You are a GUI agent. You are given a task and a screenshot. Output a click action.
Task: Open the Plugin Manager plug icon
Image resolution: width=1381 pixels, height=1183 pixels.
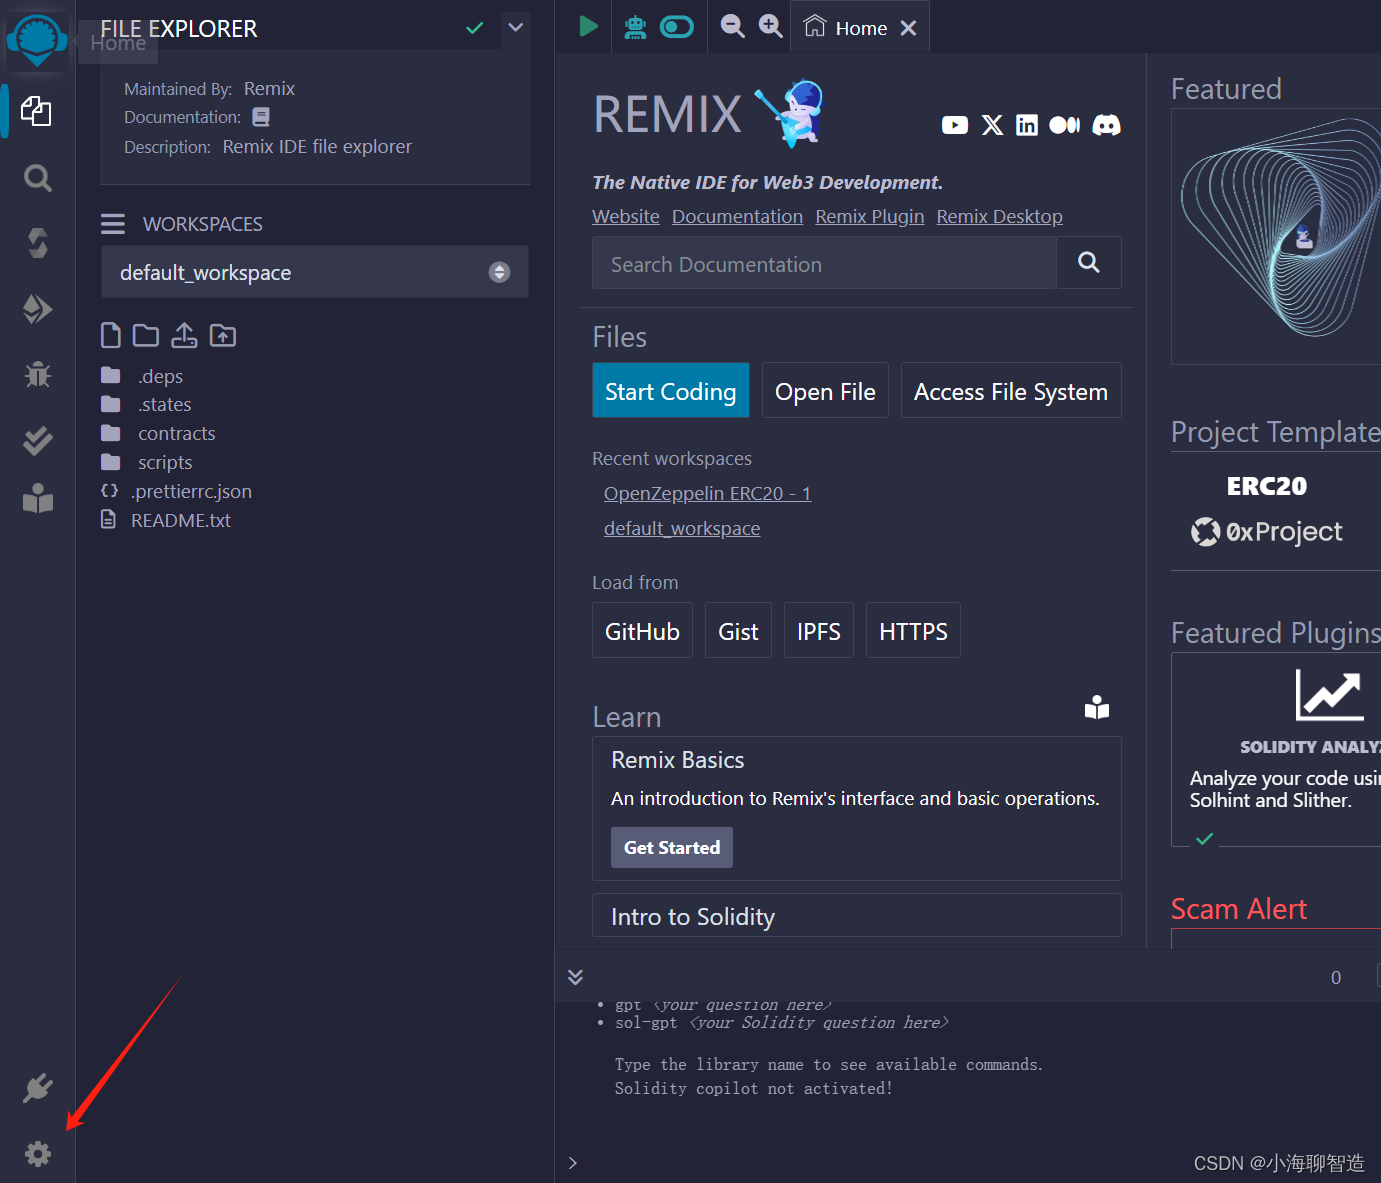37,1088
